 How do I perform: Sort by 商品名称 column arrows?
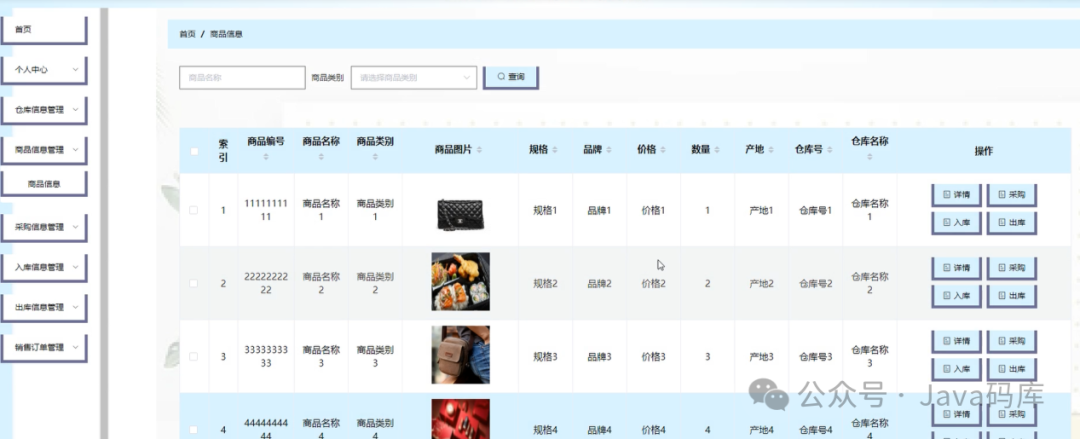(x=321, y=157)
